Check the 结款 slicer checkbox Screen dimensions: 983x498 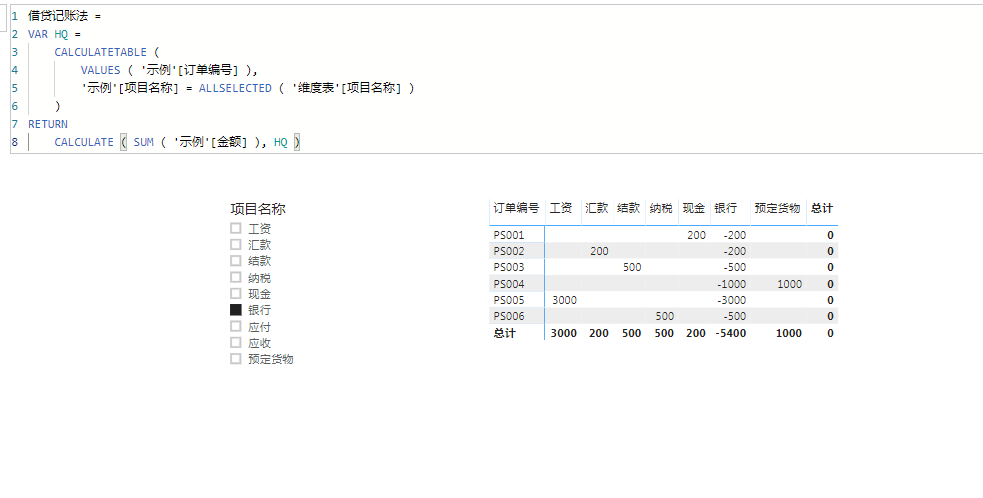point(236,261)
